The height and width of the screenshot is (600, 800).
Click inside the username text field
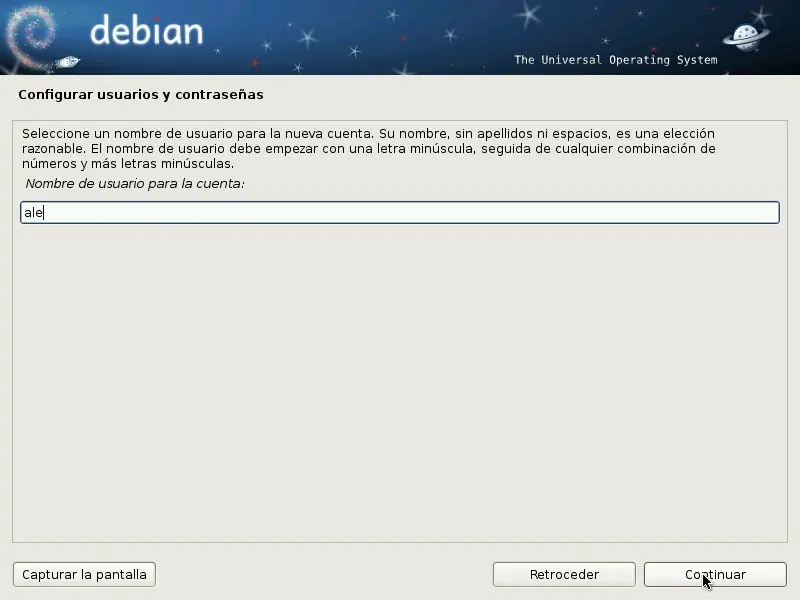[x=400, y=212]
